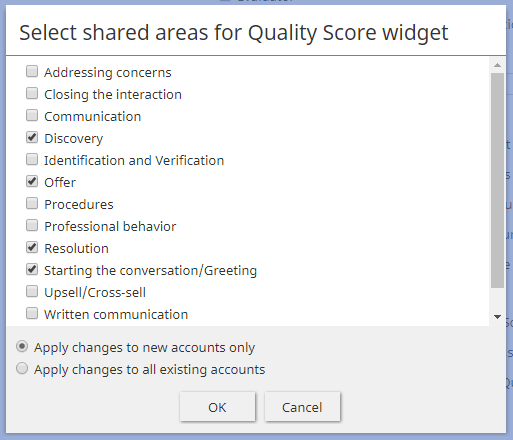Enable Professional behavior area

[x=32, y=225]
